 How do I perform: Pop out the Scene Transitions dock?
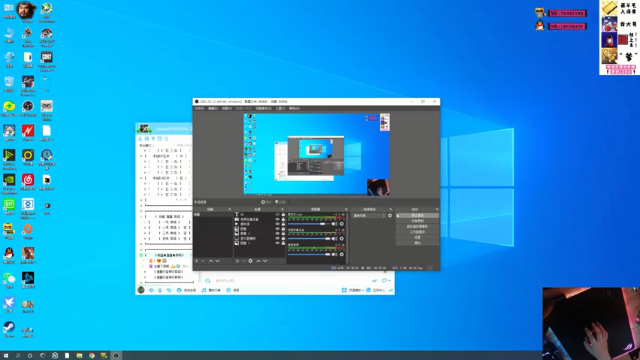point(391,209)
